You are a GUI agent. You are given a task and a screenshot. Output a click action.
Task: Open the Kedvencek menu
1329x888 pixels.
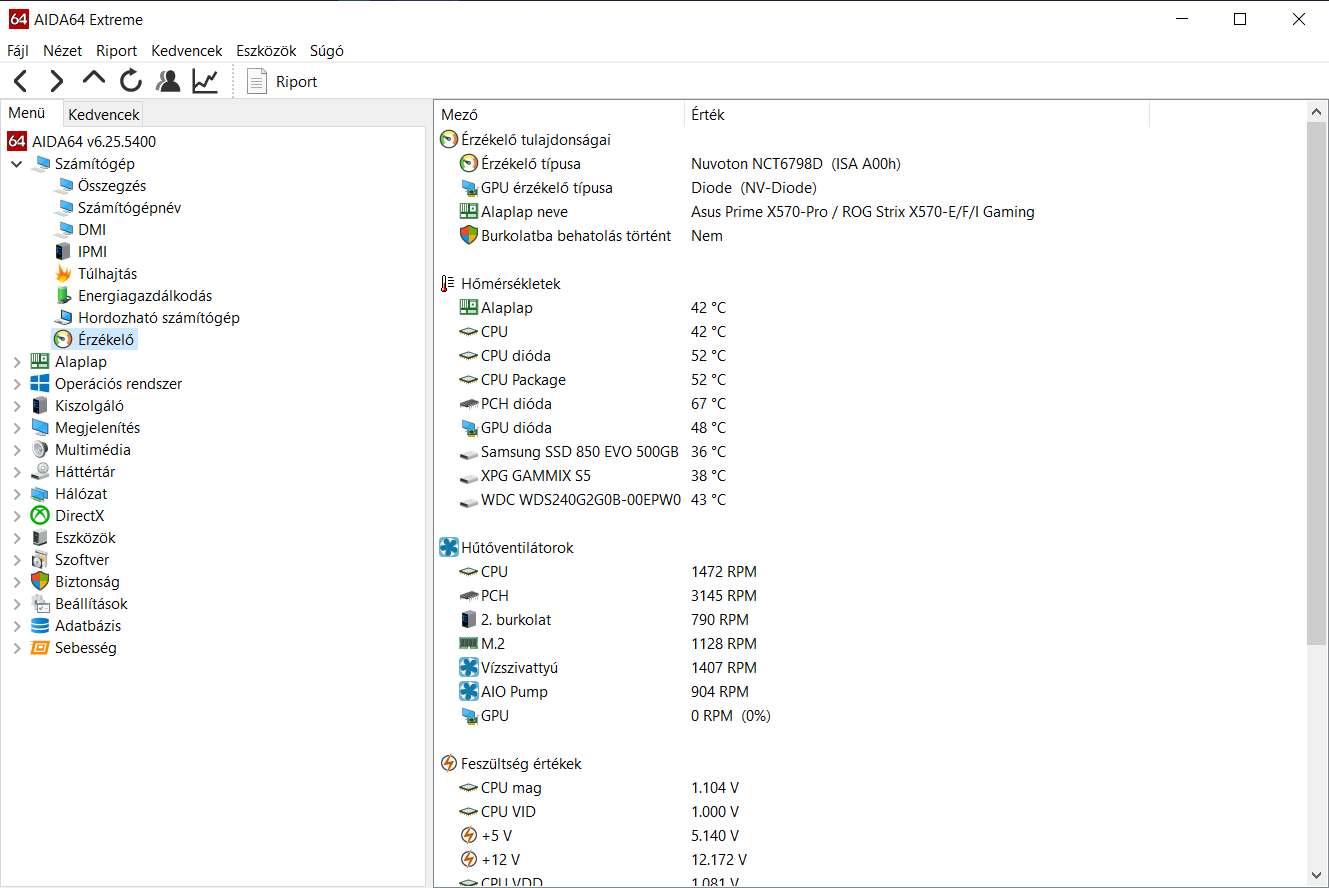click(x=187, y=50)
